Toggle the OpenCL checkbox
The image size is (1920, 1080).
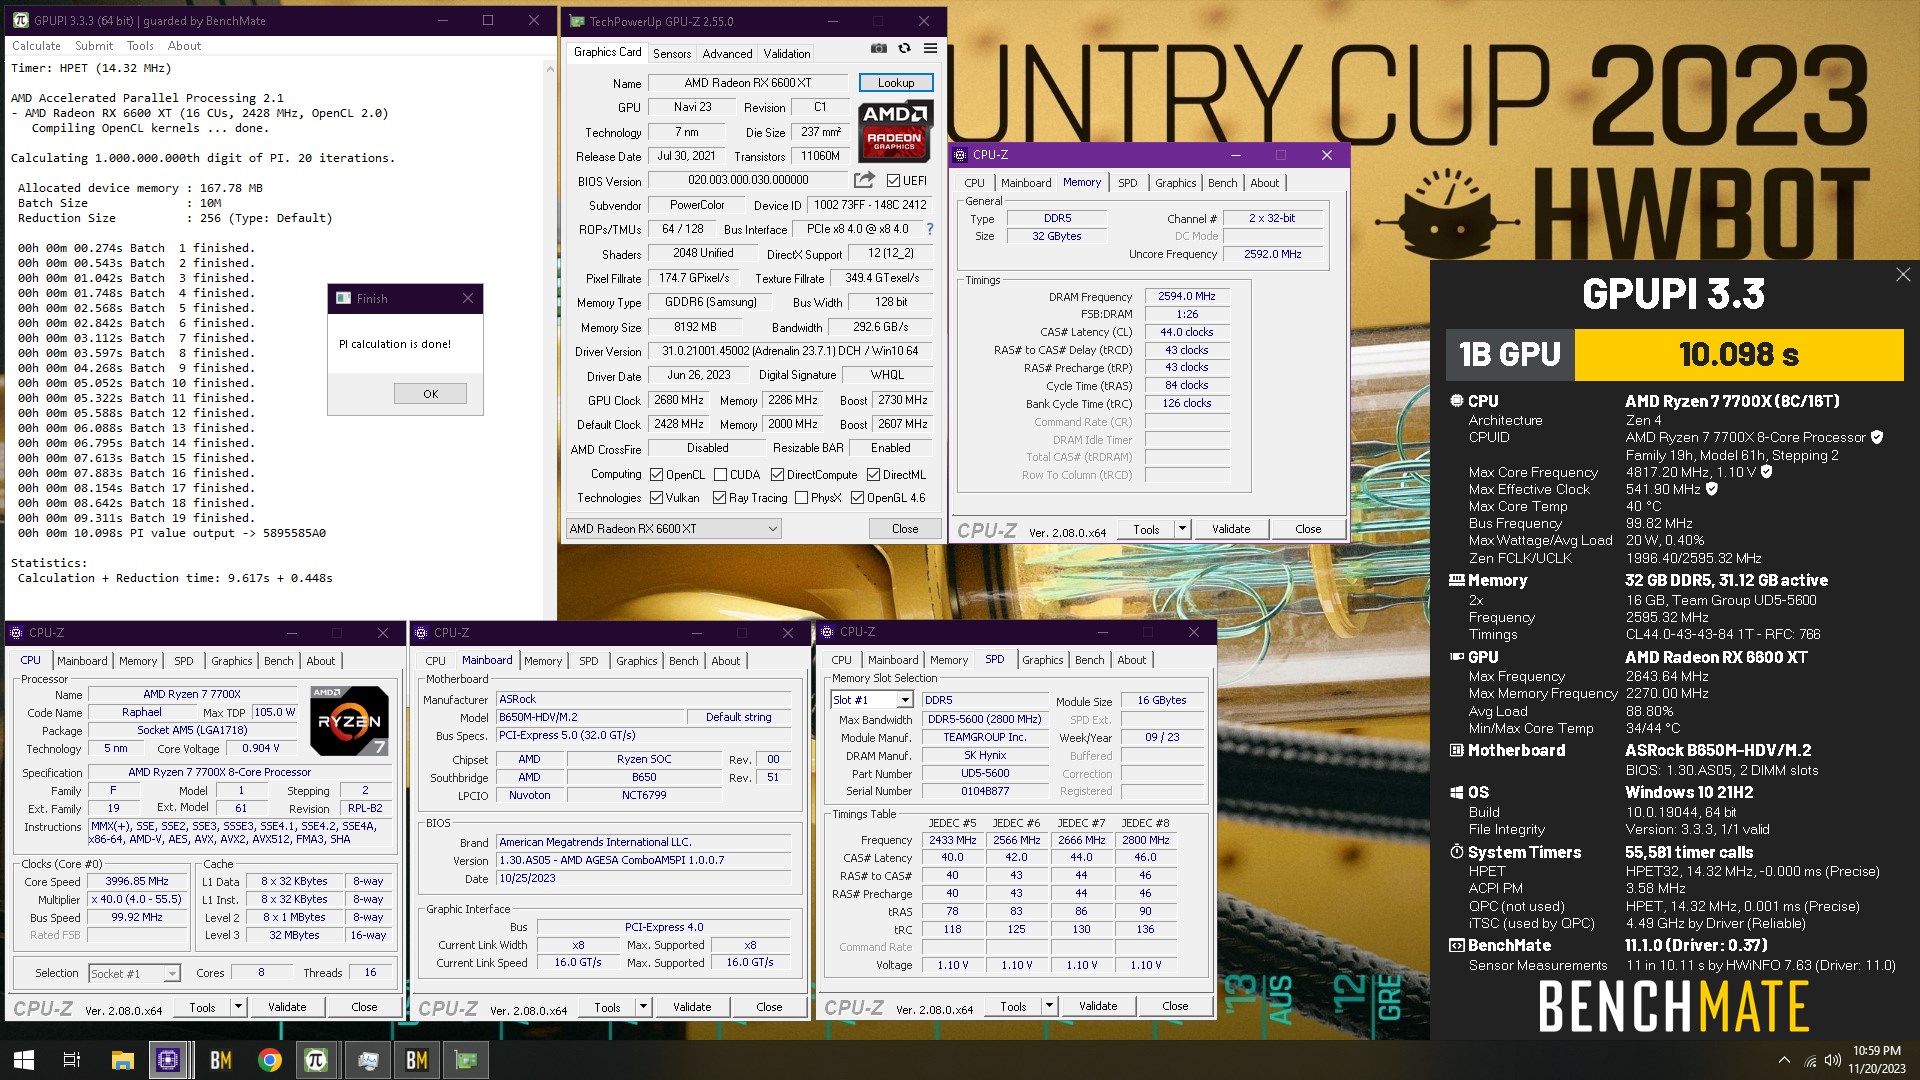tap(657, 475)
